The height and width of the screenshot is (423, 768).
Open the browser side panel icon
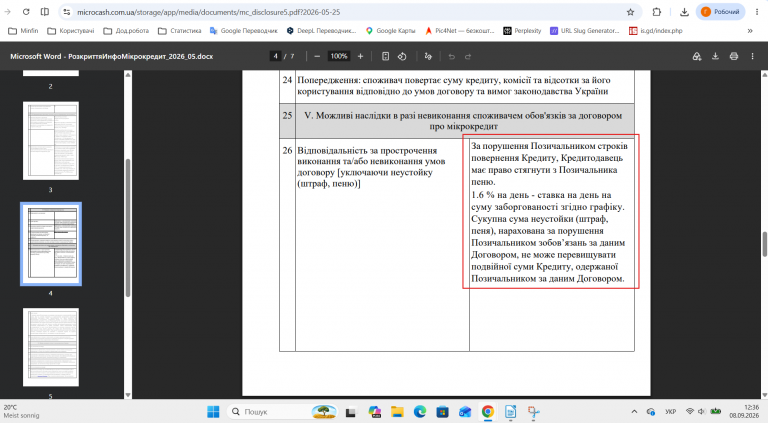(45, 12)
